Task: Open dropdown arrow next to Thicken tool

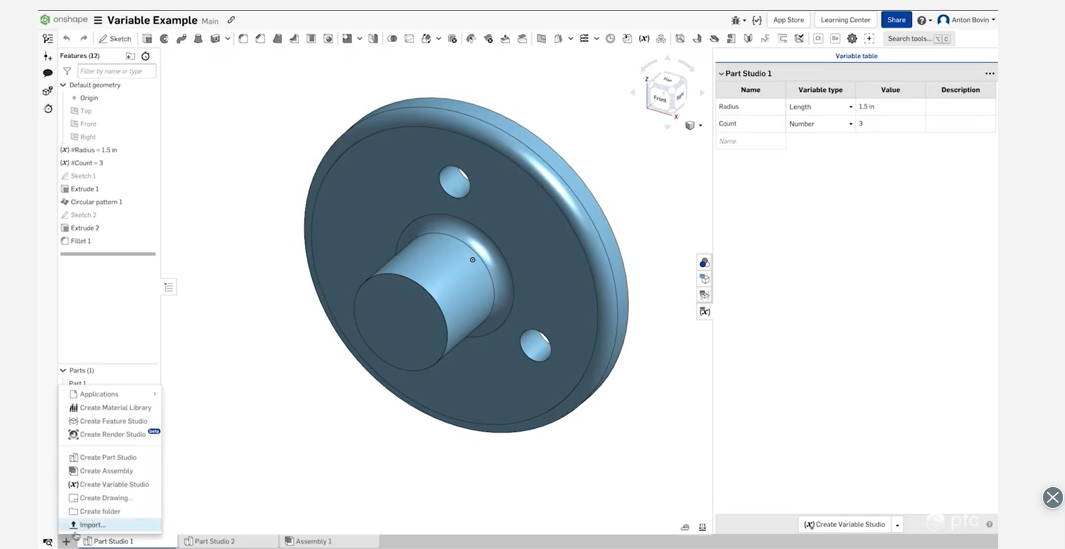Action: pos(228,39)
